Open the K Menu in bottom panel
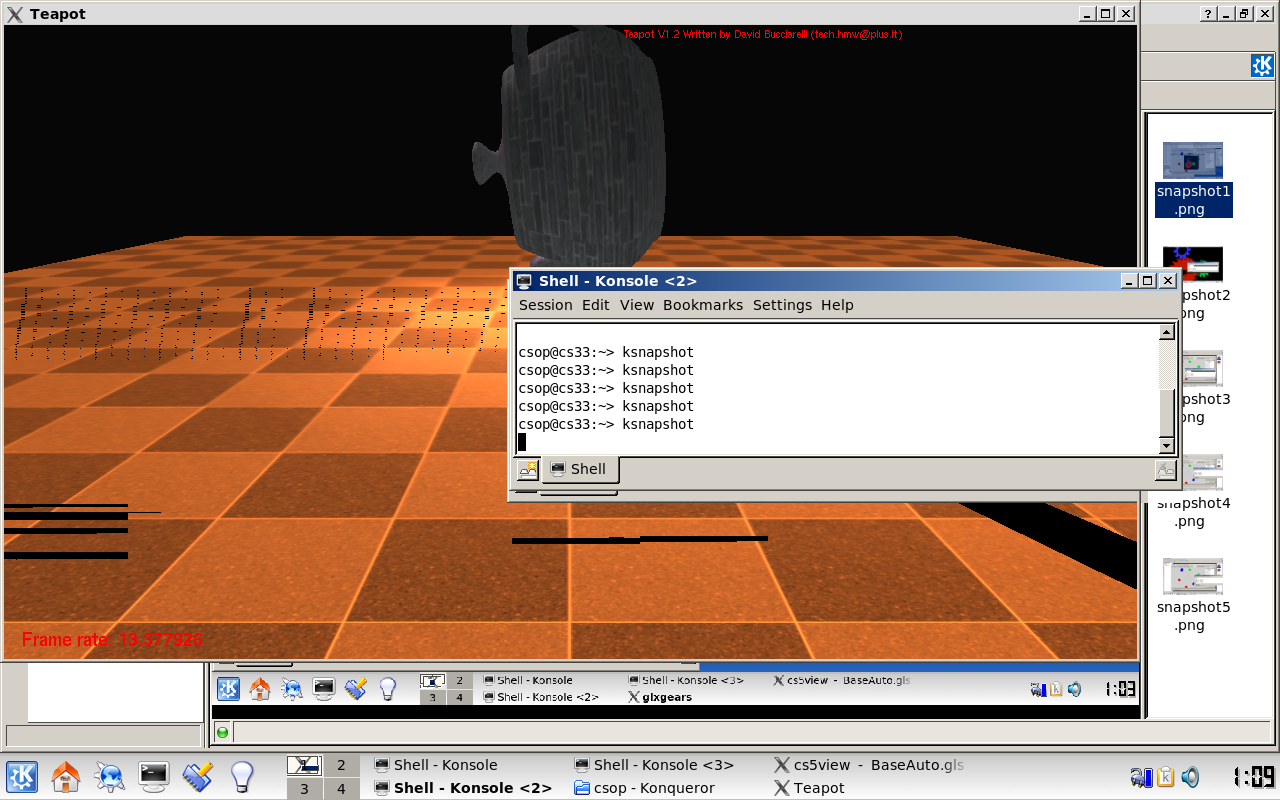 pos(22,776)
